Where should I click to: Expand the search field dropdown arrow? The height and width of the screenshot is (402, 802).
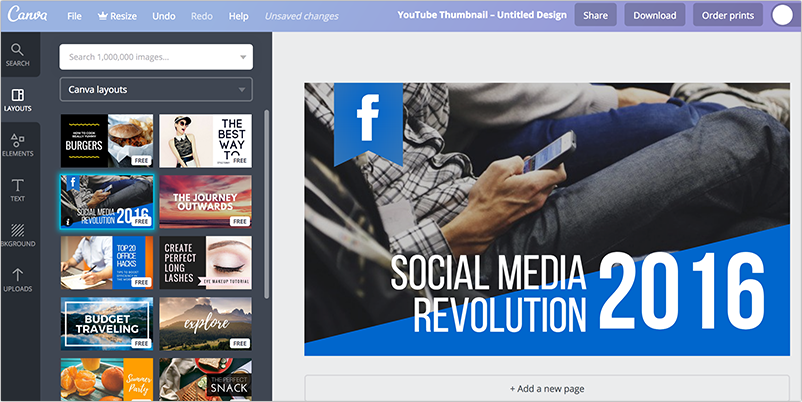(x=243, y=57)
